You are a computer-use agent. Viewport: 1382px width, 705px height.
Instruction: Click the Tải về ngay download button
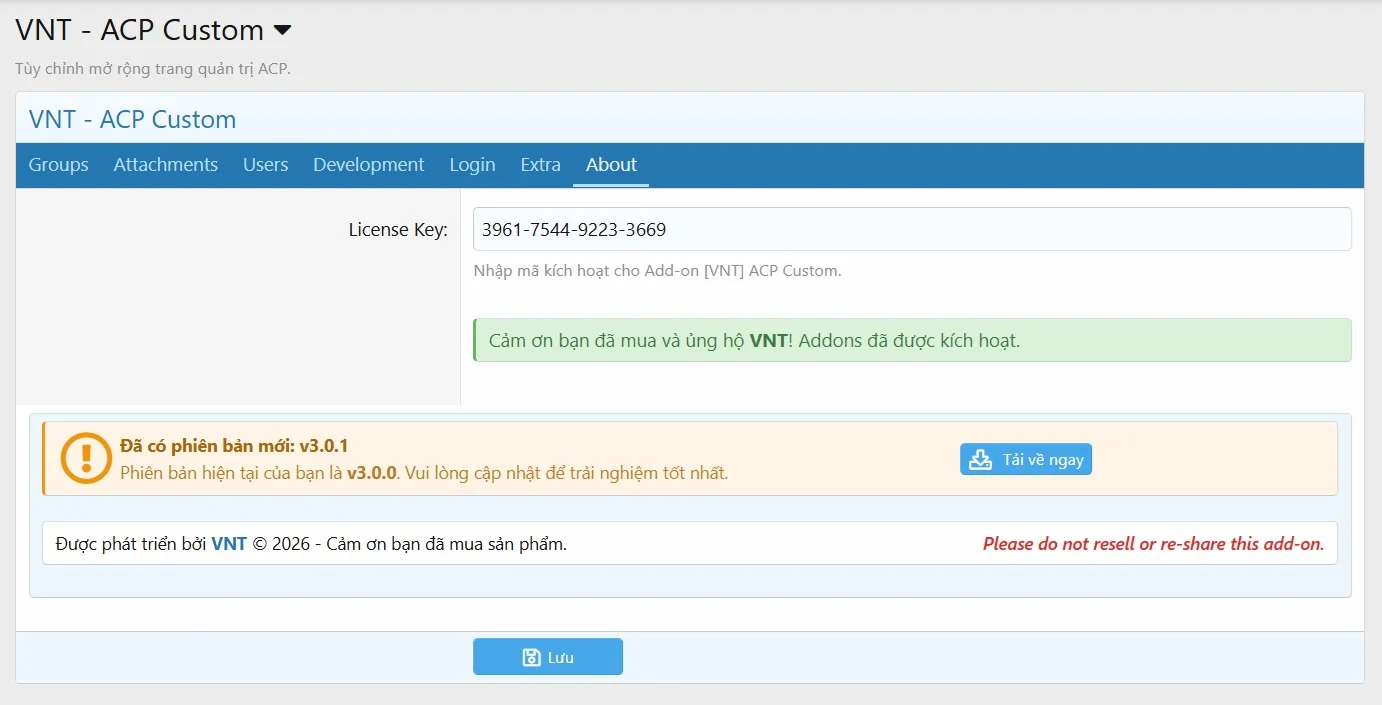pos(1026,459)
